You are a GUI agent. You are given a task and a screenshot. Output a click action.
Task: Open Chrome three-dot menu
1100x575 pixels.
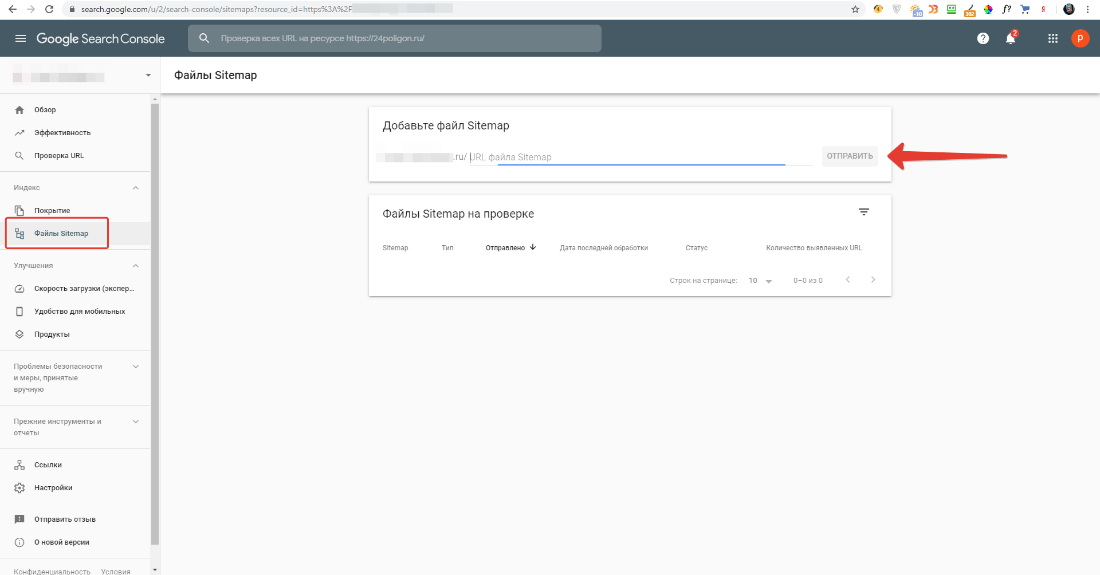click(1088, 9)
